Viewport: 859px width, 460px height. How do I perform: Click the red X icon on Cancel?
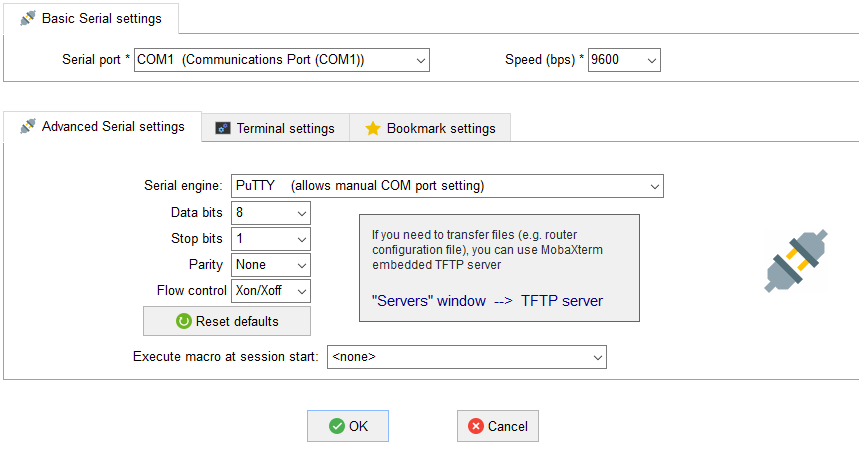point(476,426)
